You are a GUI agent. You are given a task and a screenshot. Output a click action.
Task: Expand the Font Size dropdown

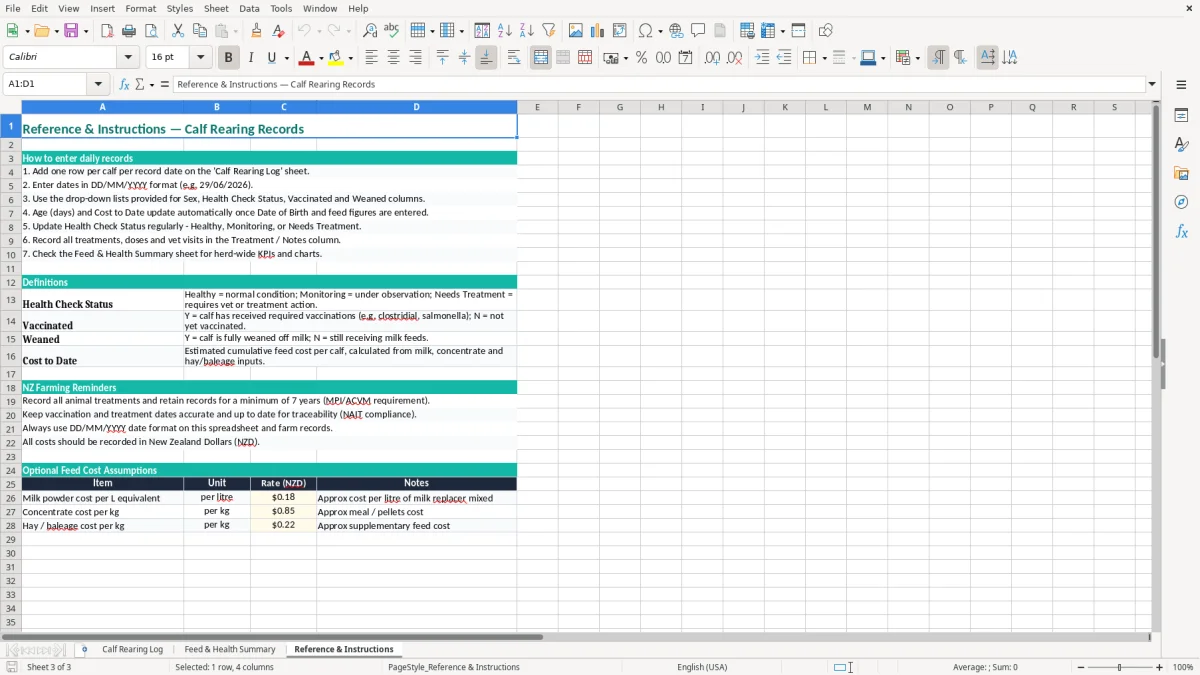tap(201, 58)
